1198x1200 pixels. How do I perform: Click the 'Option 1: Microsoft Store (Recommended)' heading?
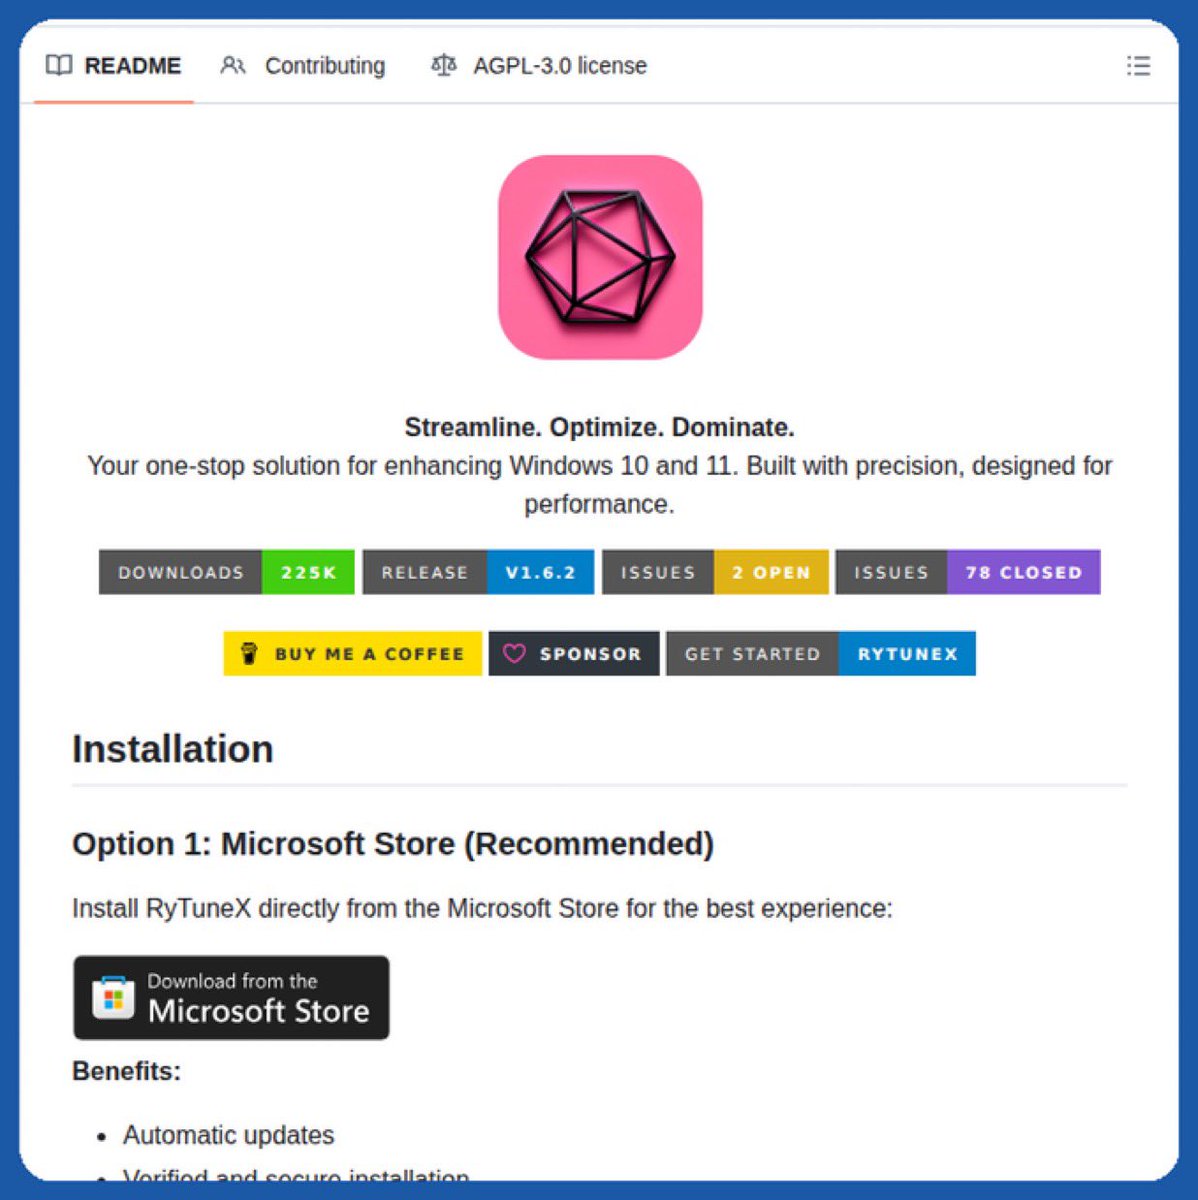(393, 844)
